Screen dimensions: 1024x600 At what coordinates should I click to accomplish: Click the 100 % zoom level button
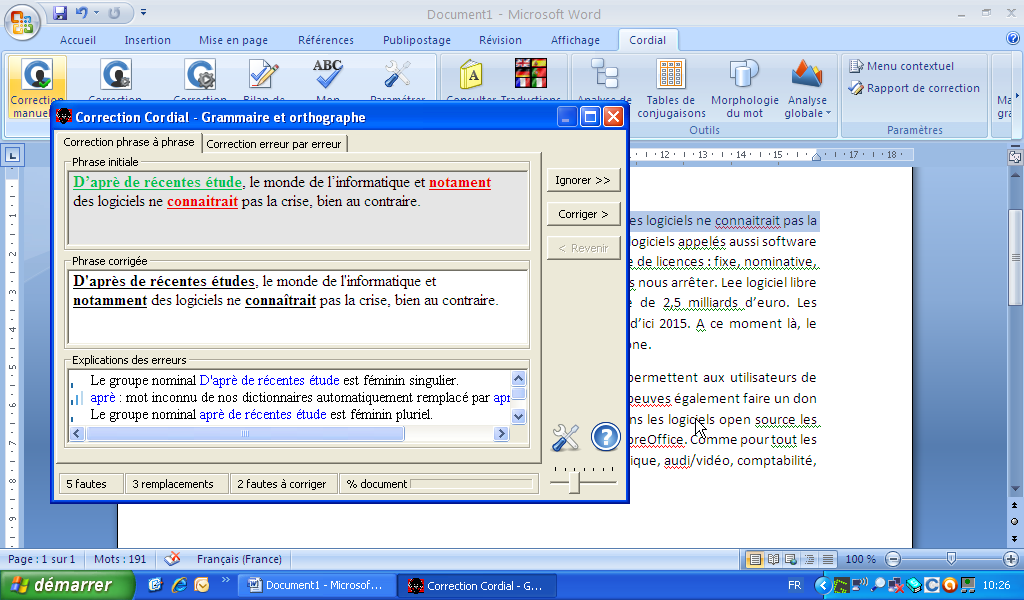pos(861,560)
